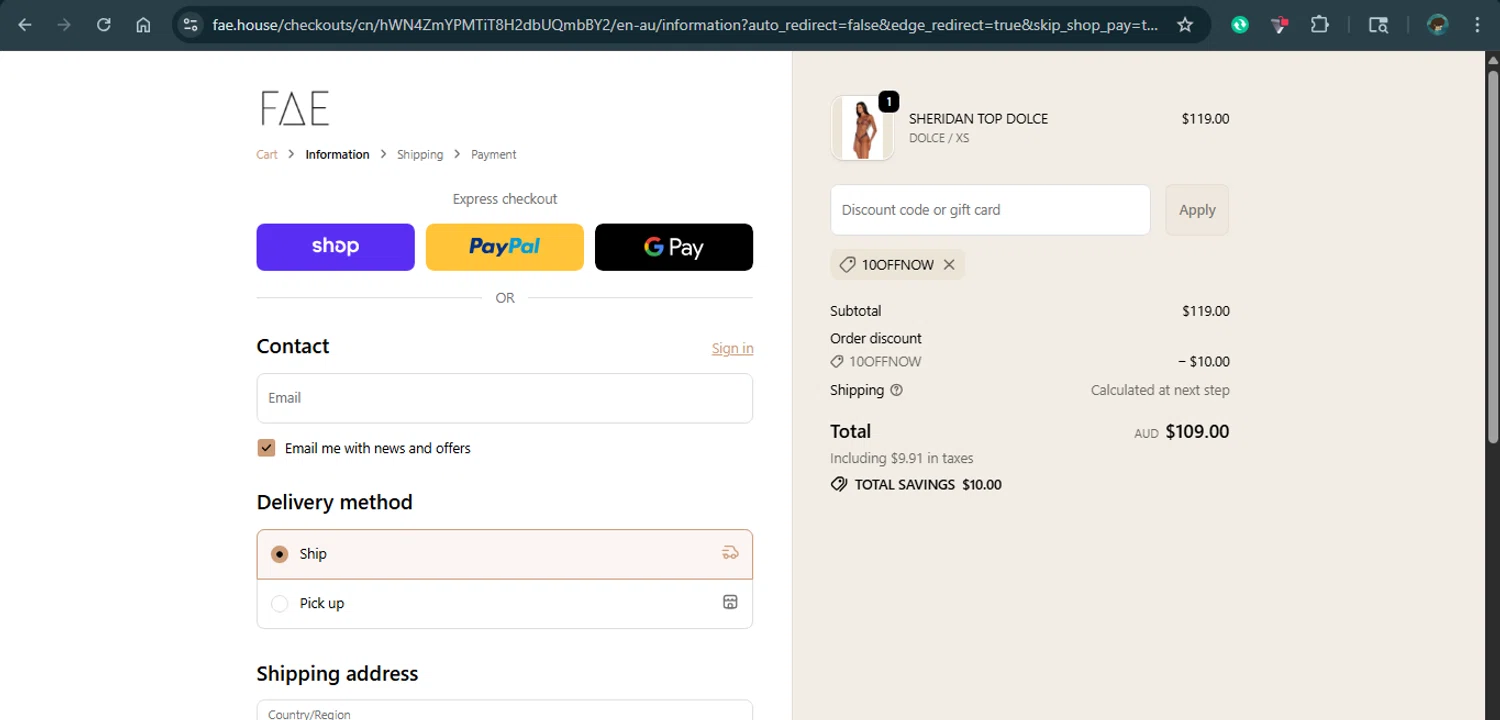Click the product quantity badge

pyautogui.click(x=888, y=101)
